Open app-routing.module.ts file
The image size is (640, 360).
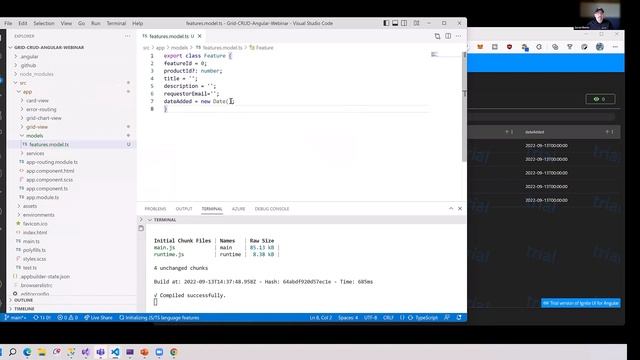(52, 162)
